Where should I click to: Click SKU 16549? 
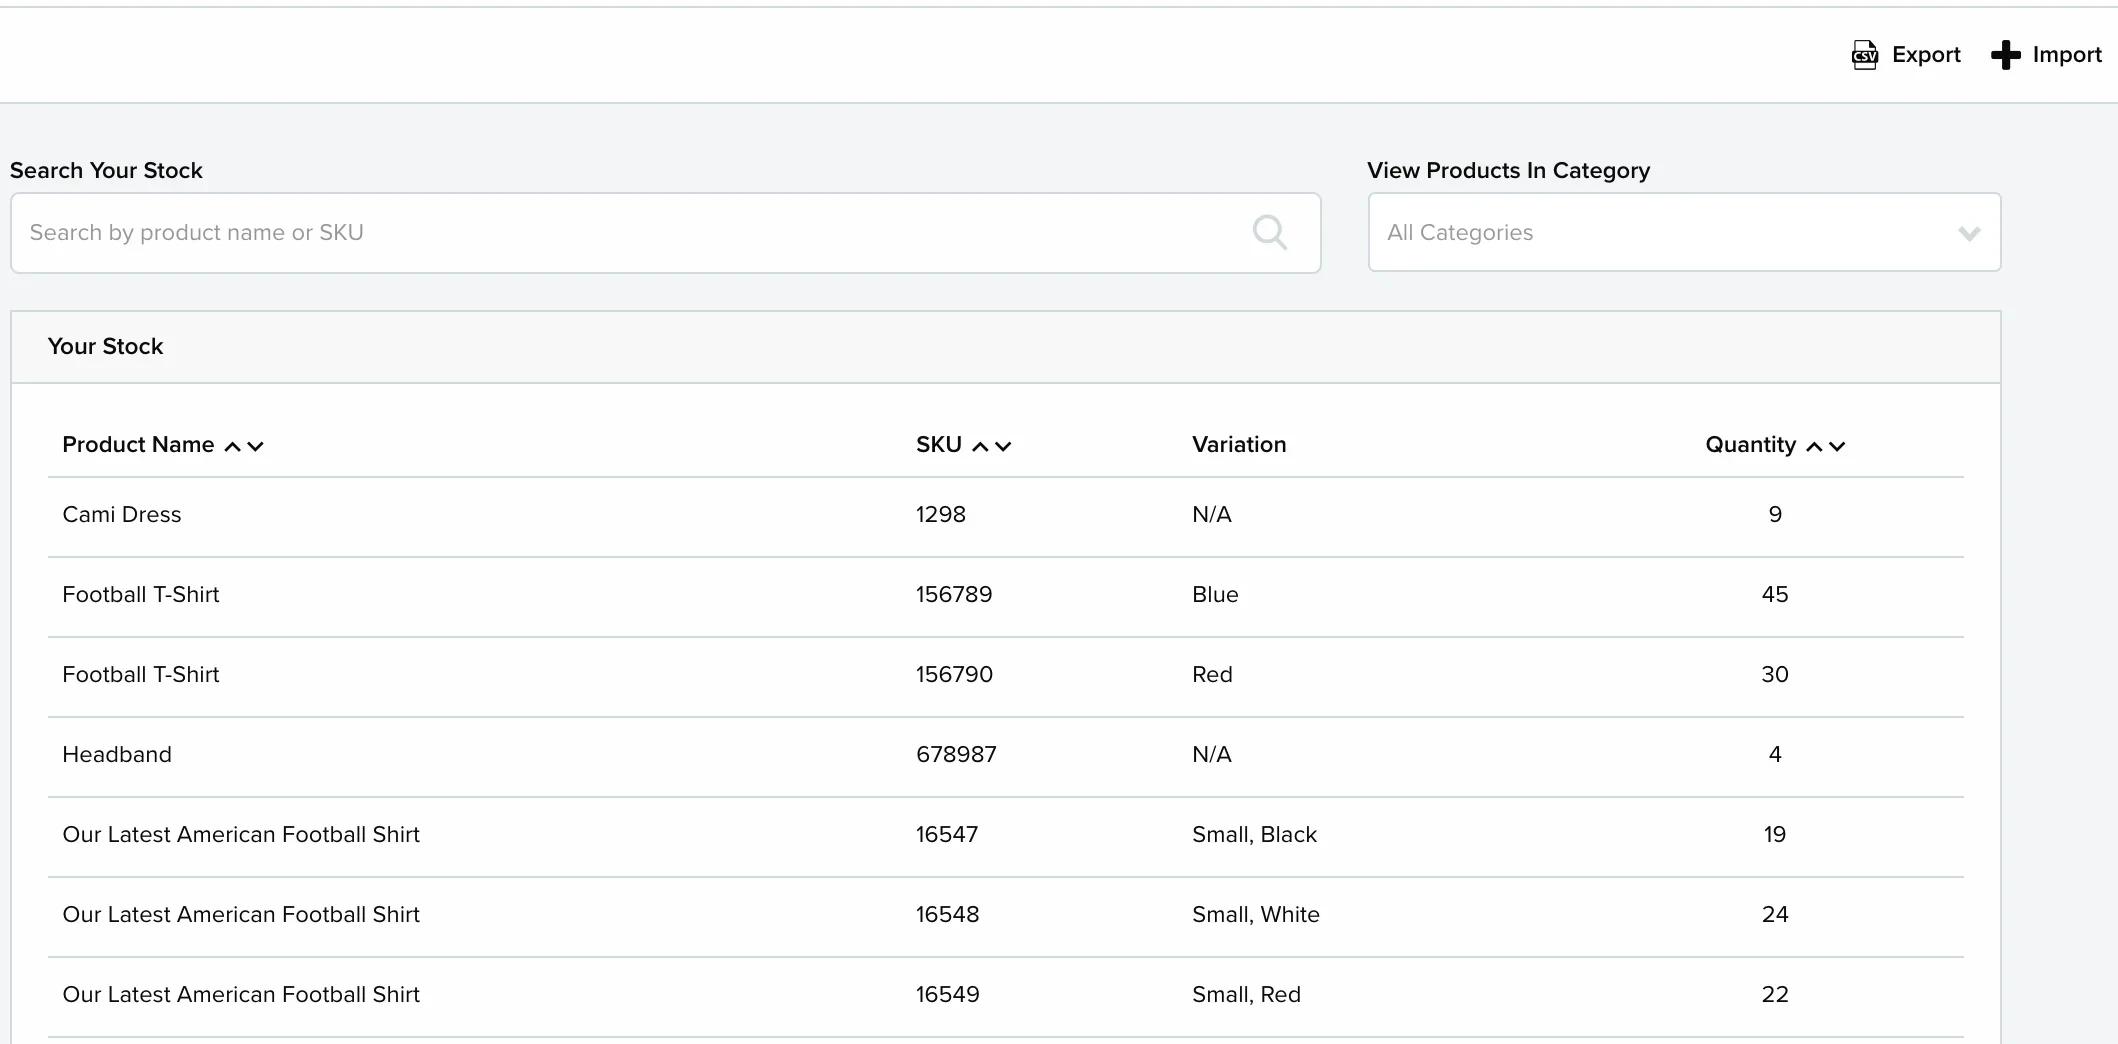click(948, 995)
